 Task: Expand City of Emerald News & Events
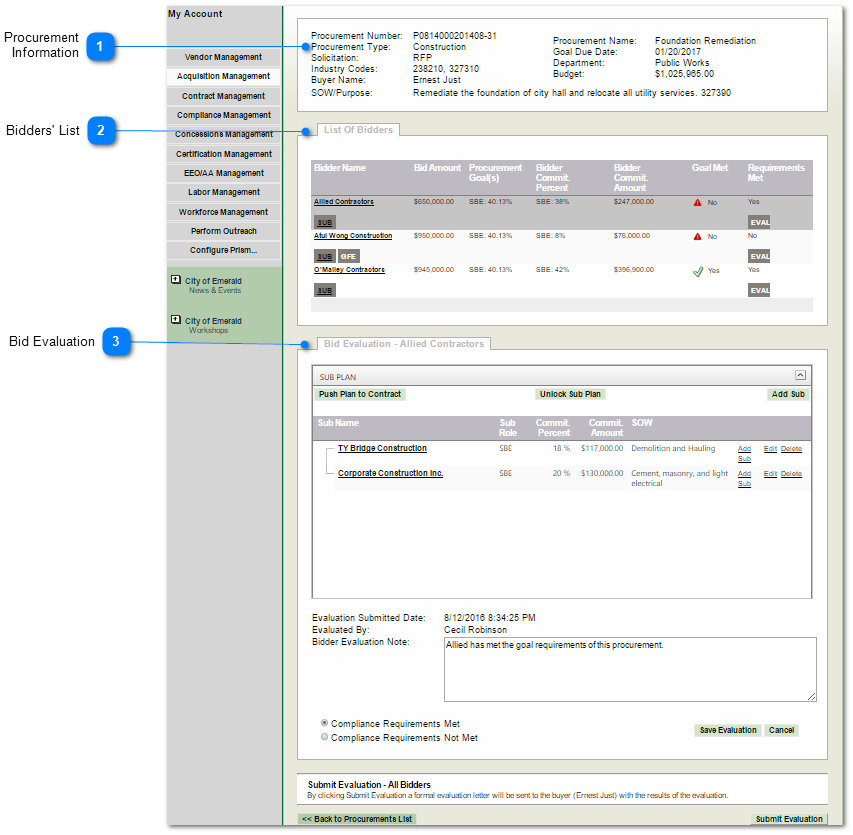click(x=176, y=280)
